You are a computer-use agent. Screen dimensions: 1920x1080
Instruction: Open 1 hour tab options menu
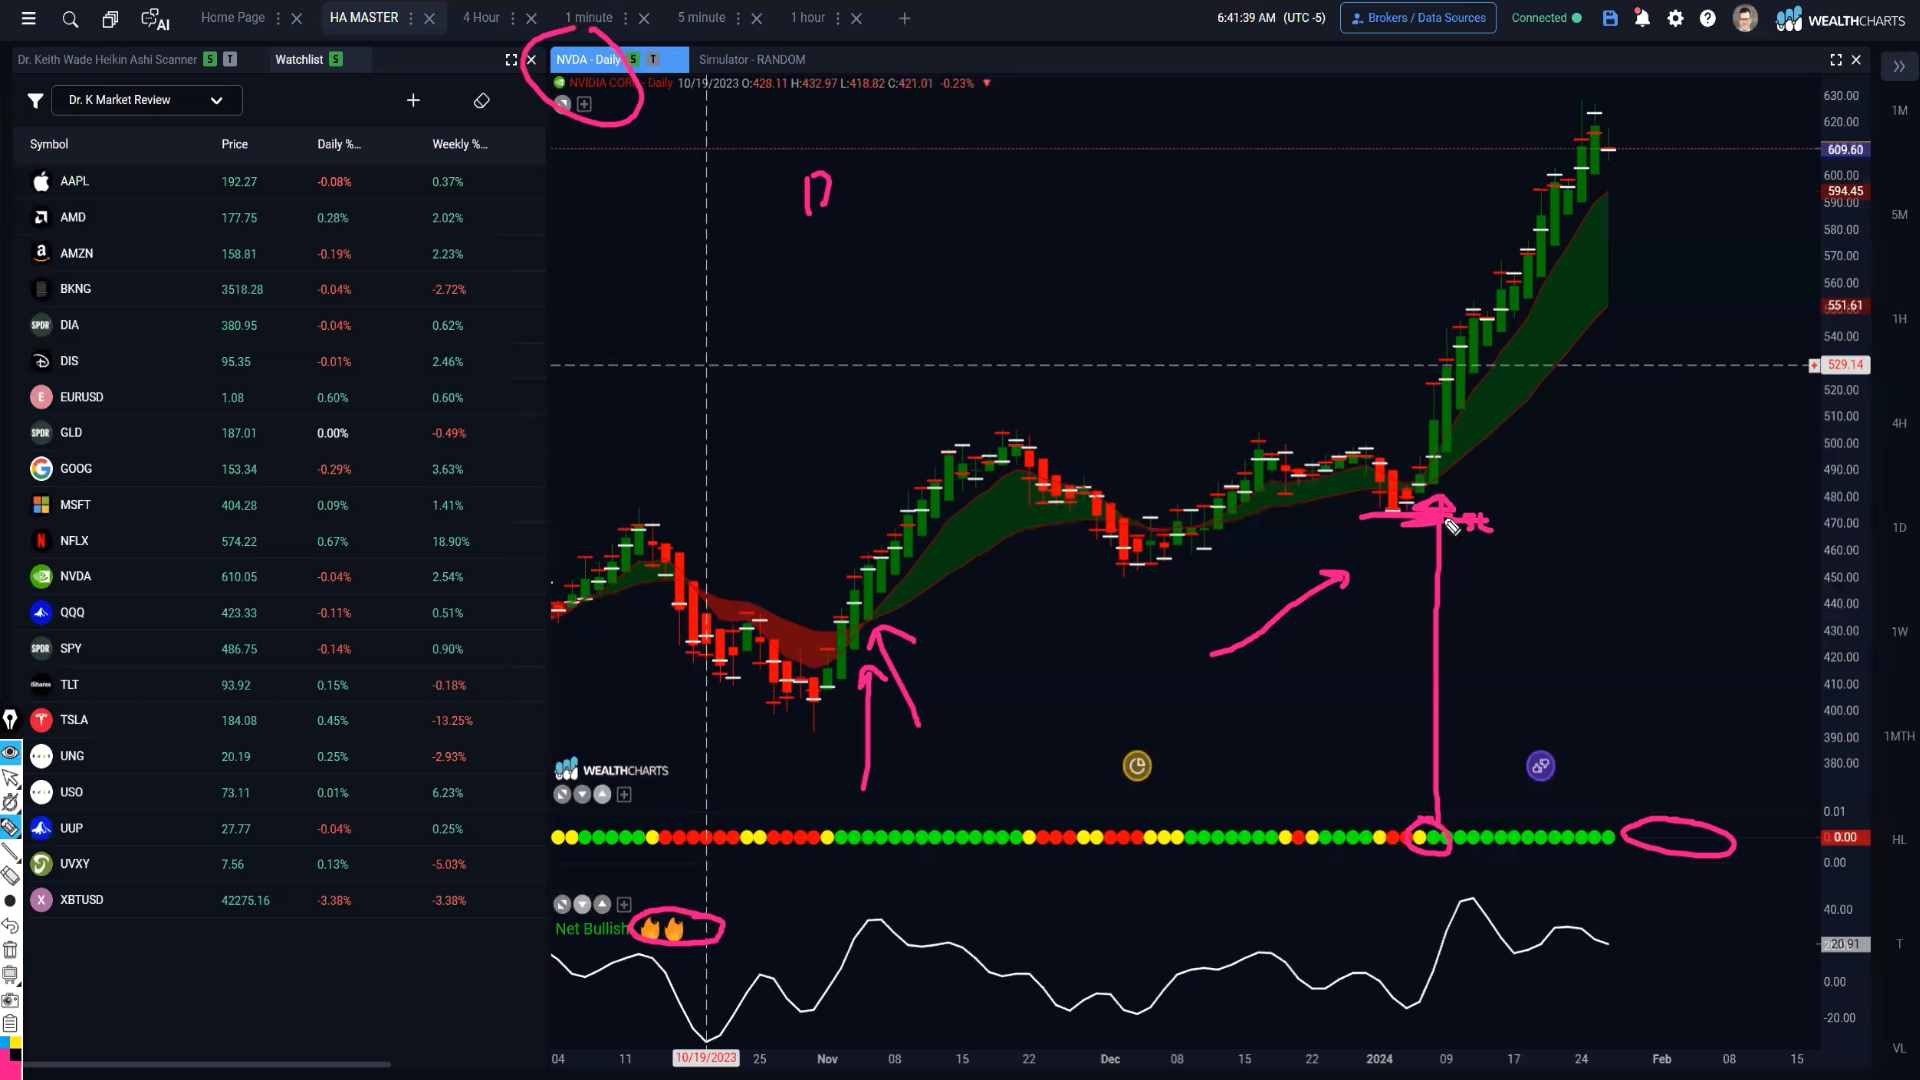pyautogui.click(x=838, y=18)
